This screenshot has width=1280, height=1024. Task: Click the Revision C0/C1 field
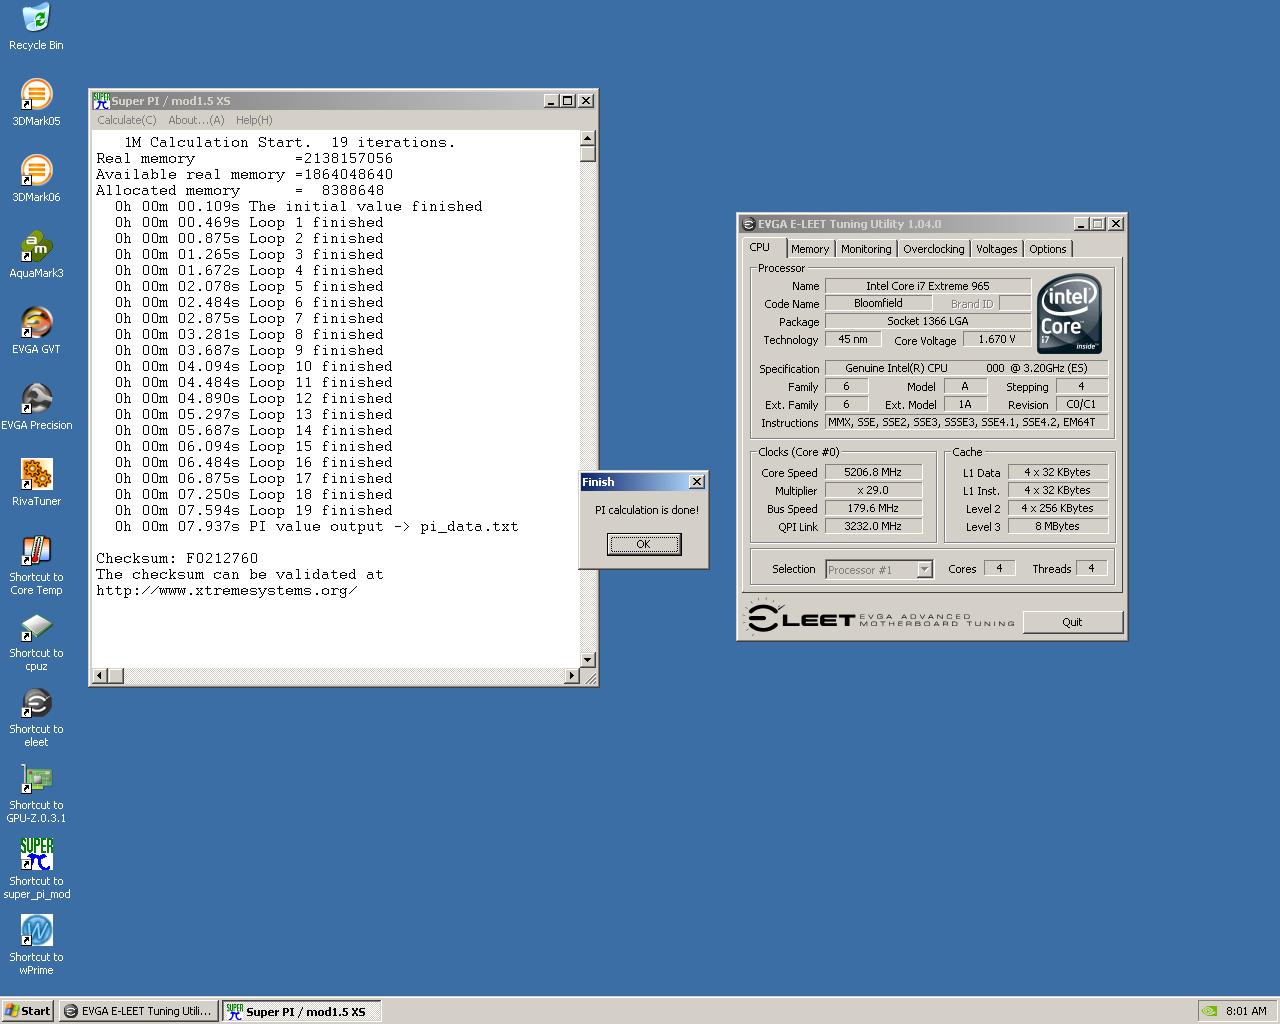point(1081,405)
